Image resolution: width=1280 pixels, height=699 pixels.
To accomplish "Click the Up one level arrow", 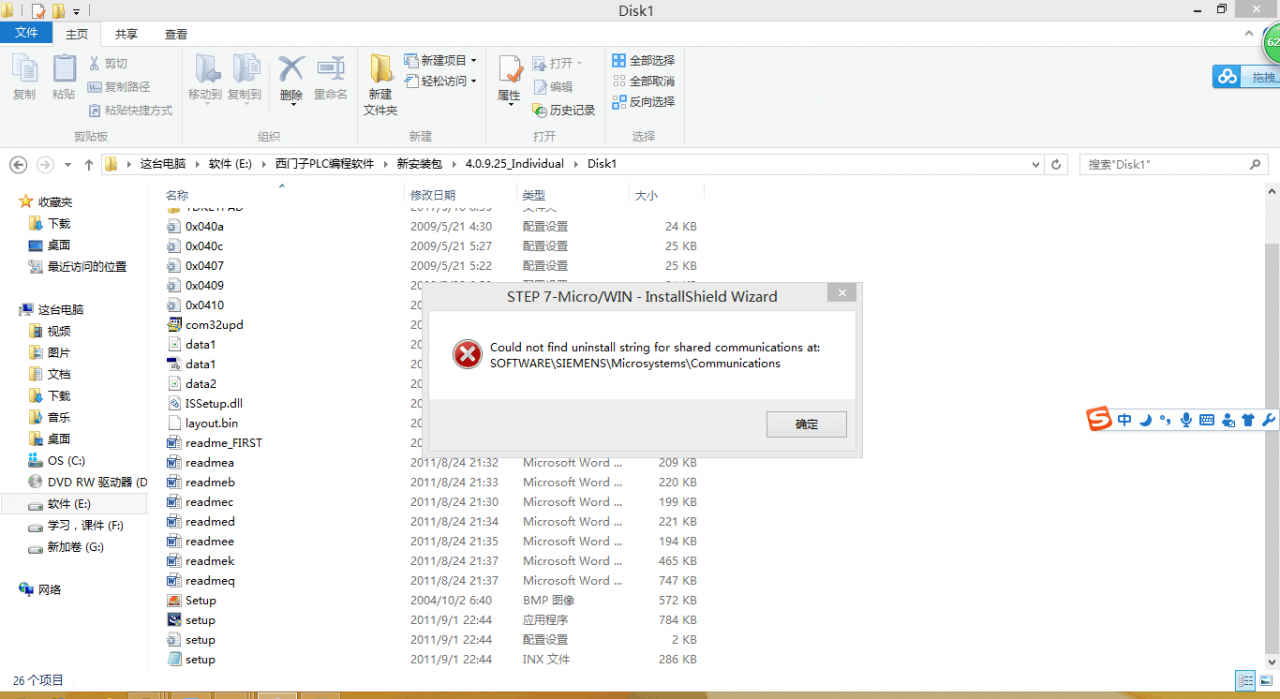I will coord(89,164).
